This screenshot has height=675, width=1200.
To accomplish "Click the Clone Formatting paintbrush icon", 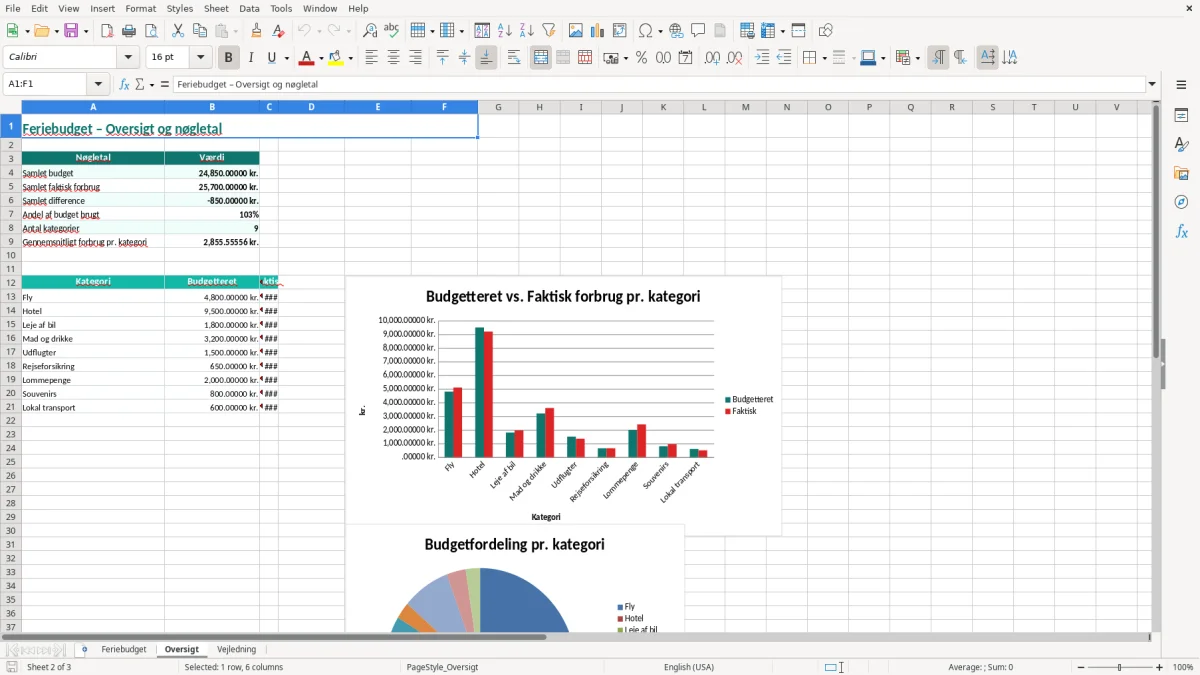I will pyautogui.click(x=257, y=31).
